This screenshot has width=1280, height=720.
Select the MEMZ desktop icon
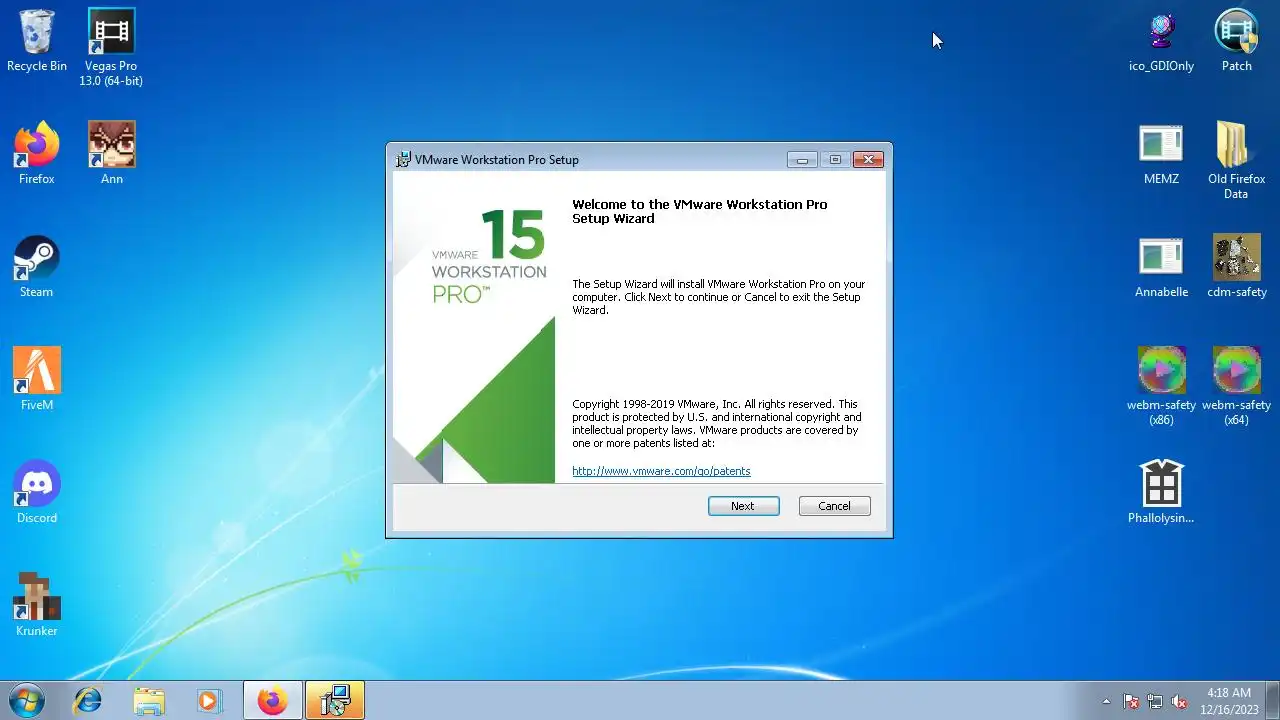(1161, 153)
